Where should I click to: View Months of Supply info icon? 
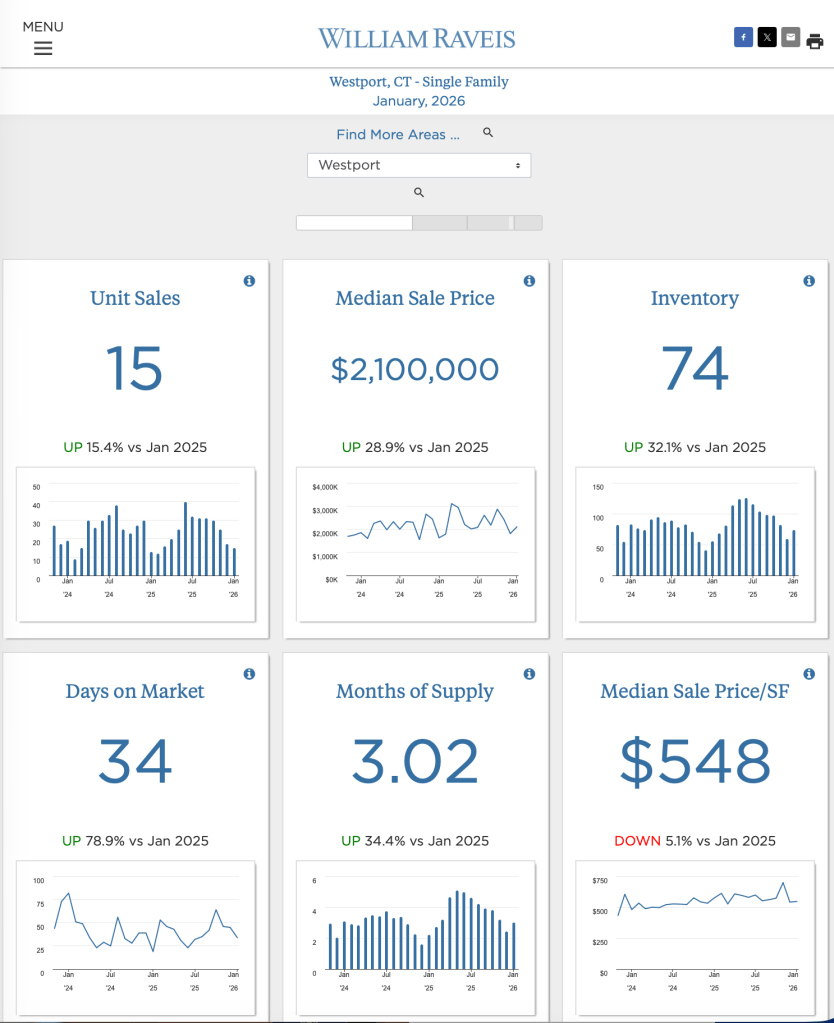pos(529,674)
